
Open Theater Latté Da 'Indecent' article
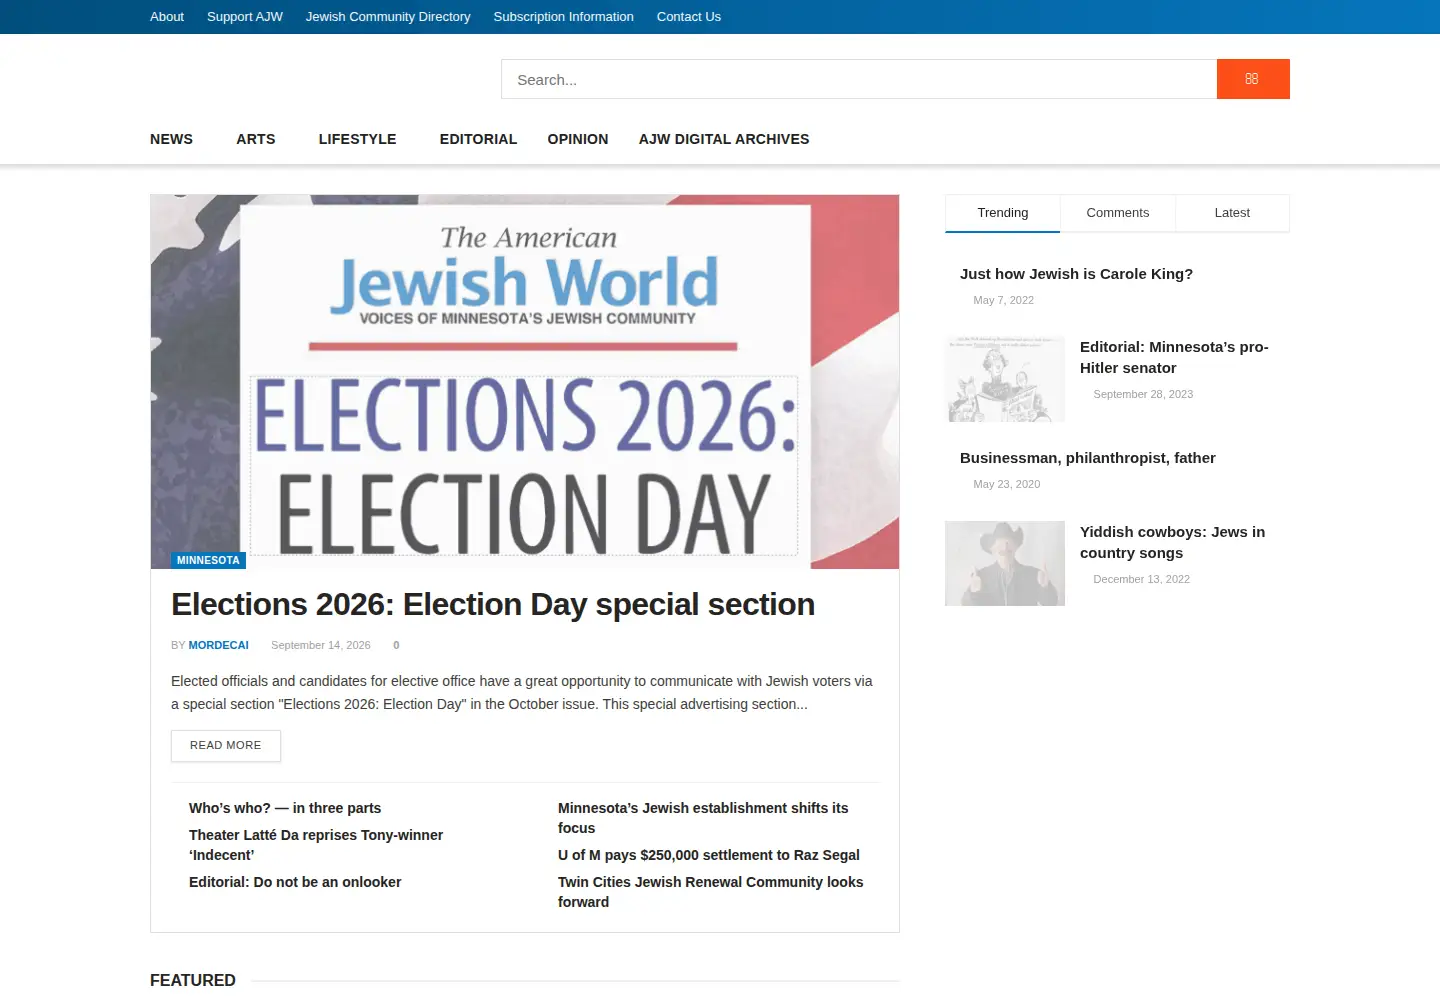(316, 845)
